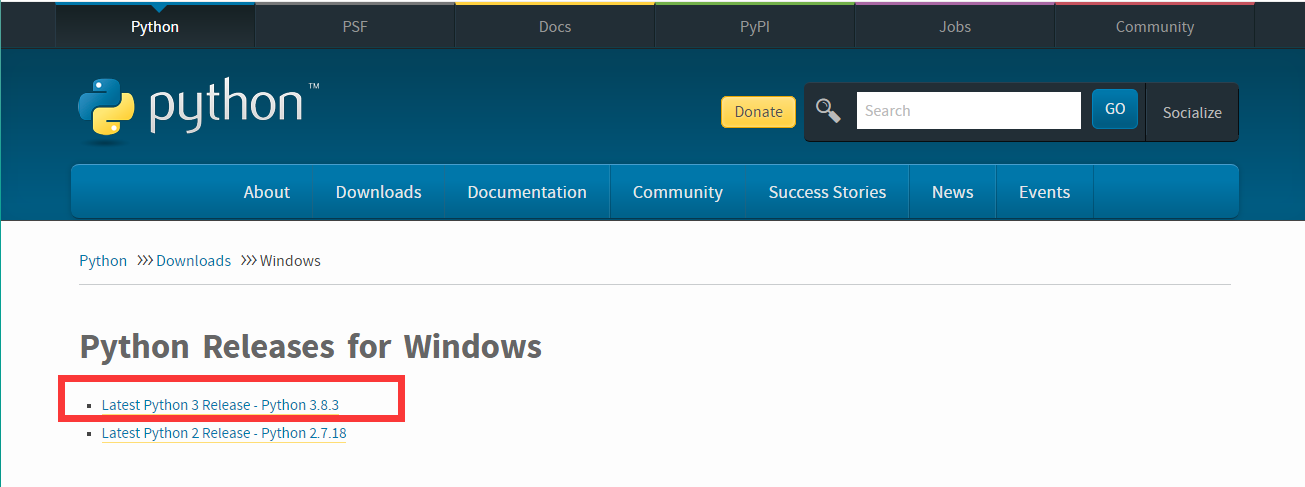The image size is (1305, 487).
Task: Select the Jobs top tab
Action: point(955,27)
